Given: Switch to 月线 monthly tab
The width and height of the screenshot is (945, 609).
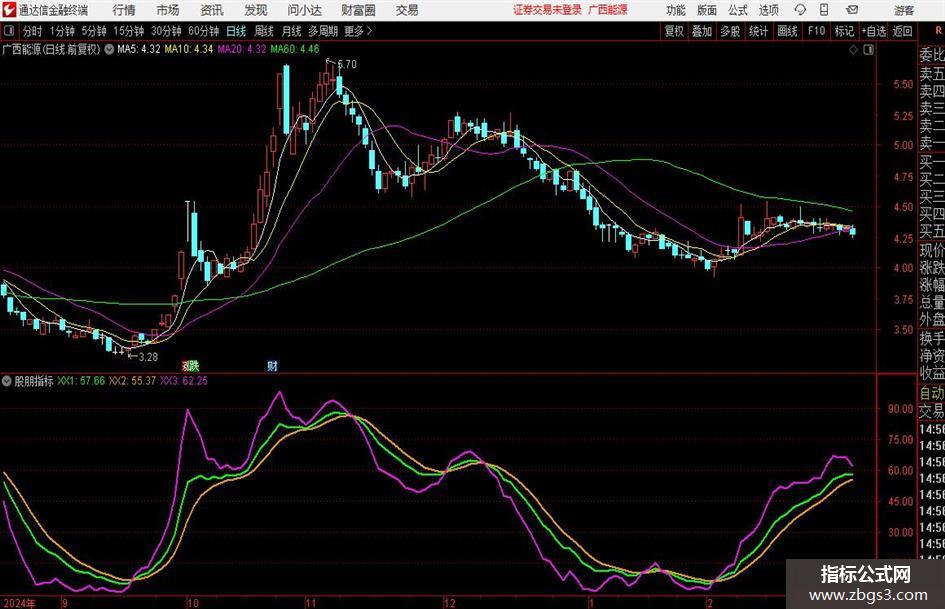Looking at the screenshot, I should 292,31.
